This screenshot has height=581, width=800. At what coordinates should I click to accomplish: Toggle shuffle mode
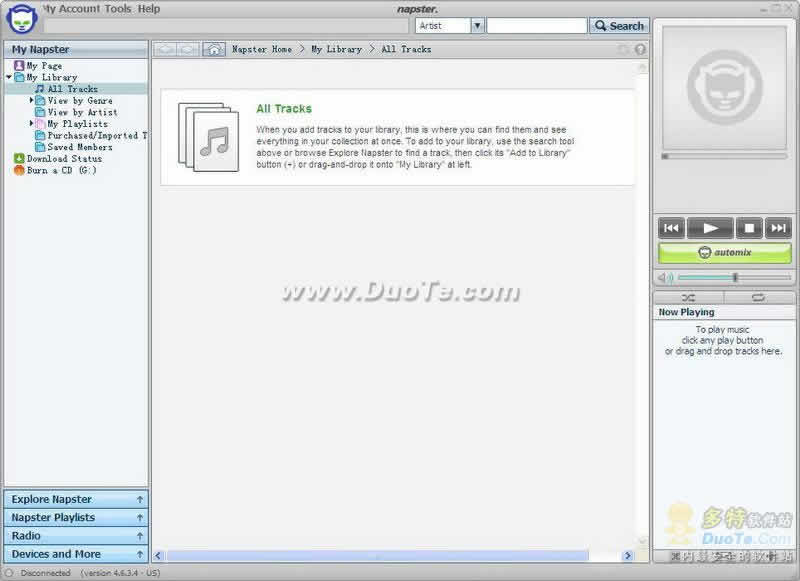coord(688,297)
